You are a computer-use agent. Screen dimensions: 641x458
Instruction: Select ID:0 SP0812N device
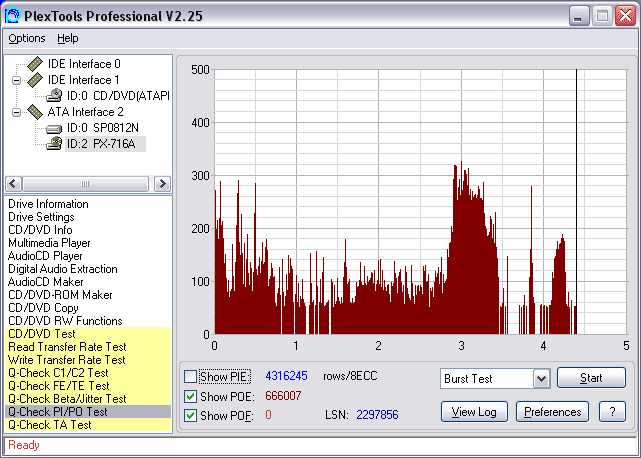pyautogui.click(x=103, y=128)
